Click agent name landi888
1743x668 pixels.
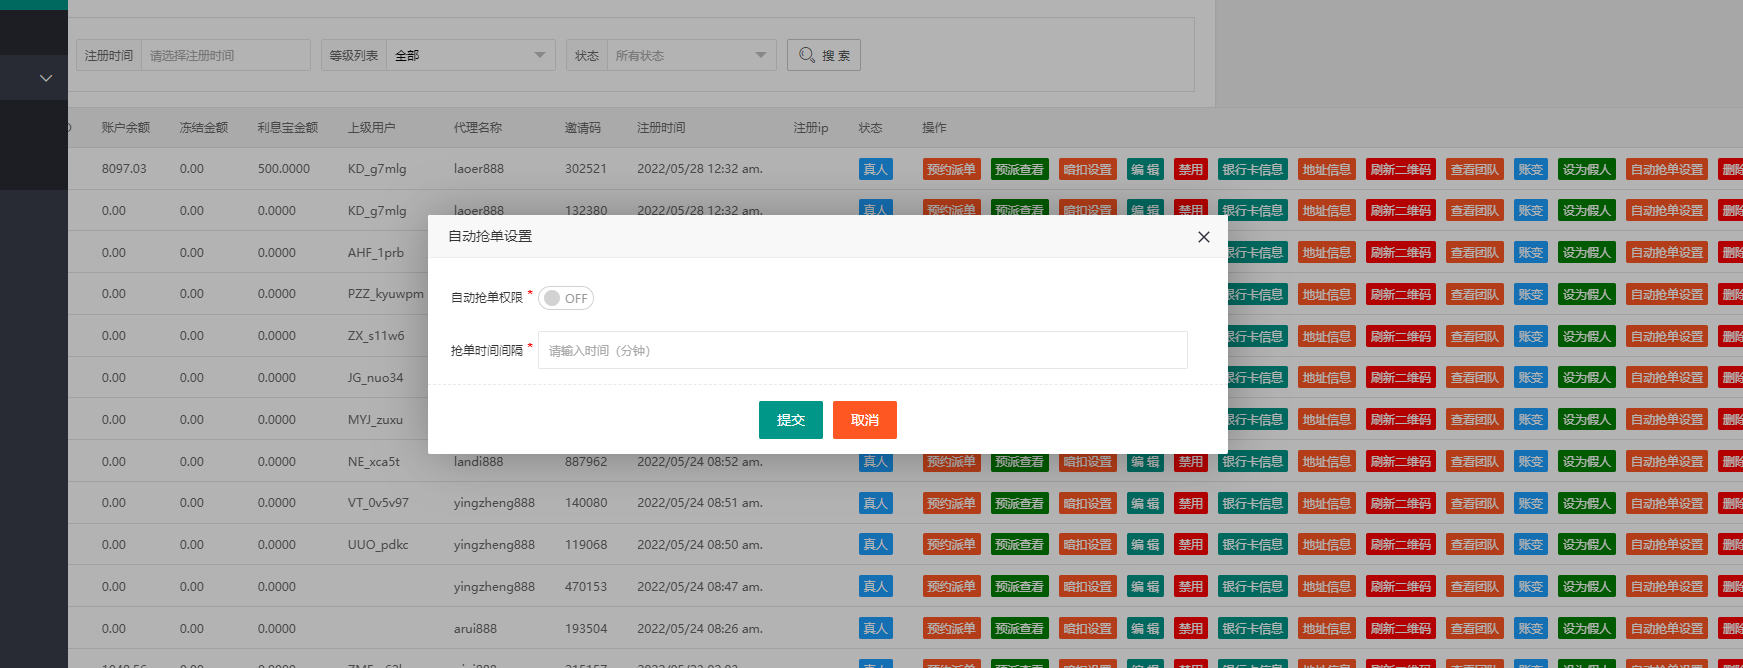479,462
